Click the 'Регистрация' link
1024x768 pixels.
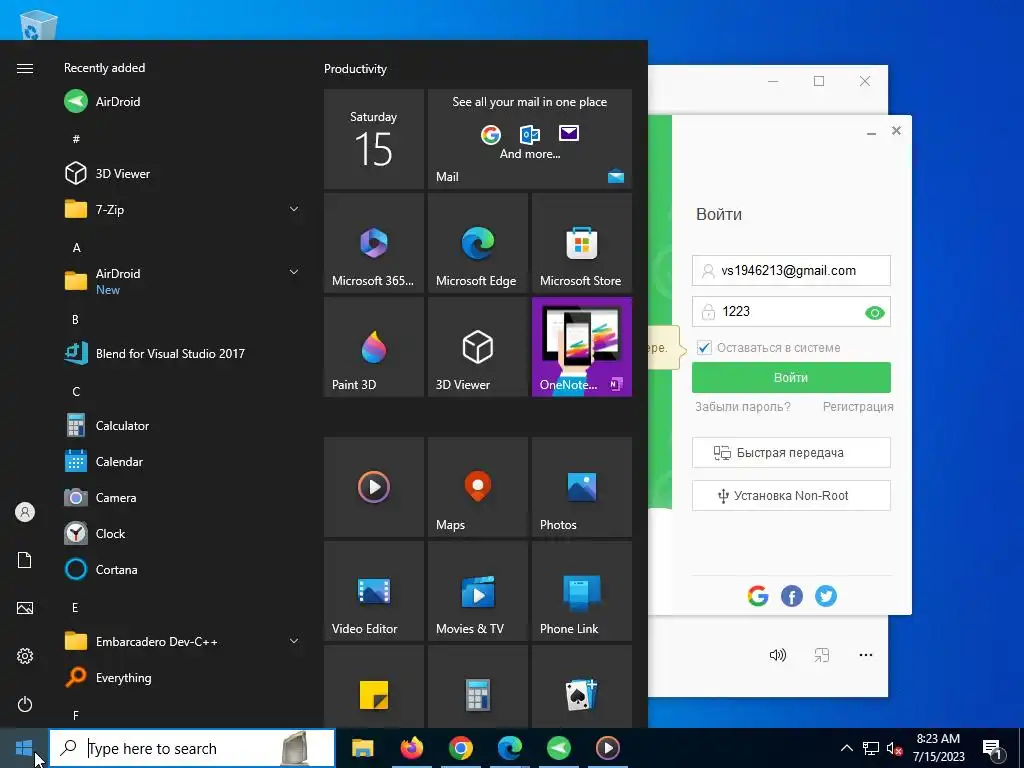pyautogui.click(x=858, y=406)
